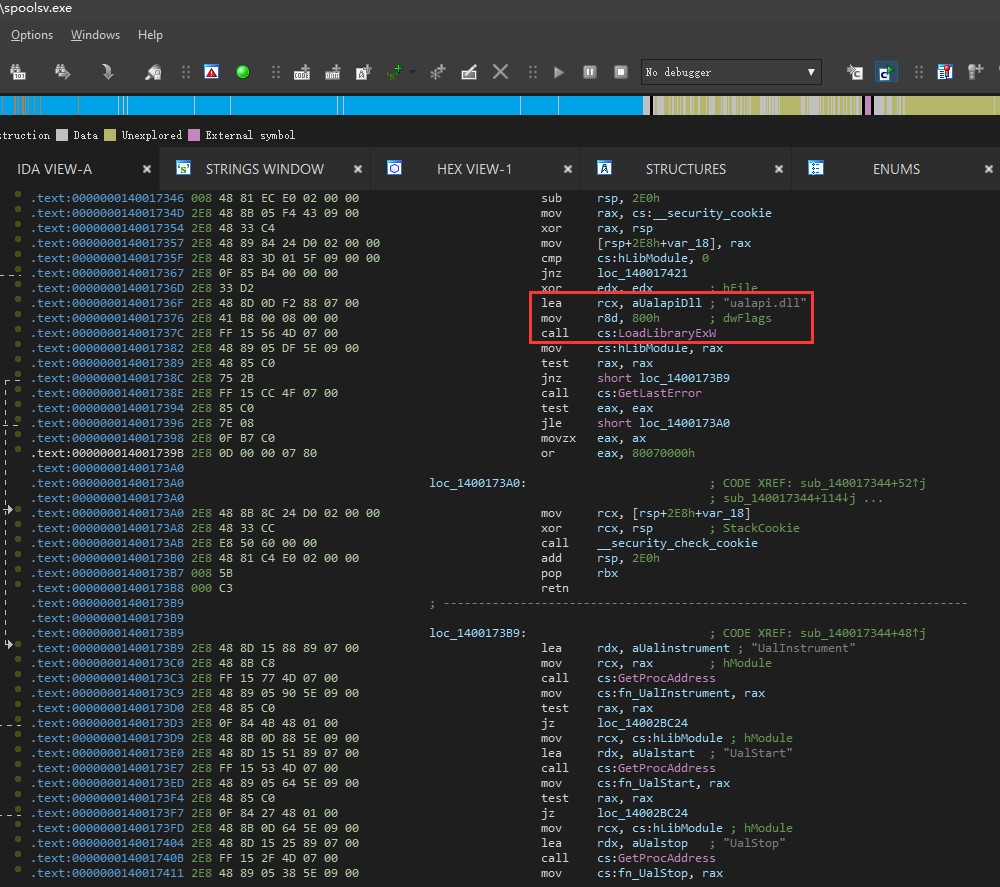This screenshot has width=1000, height=887.
Task: Open the Options menu
Action: click(32, 35)
